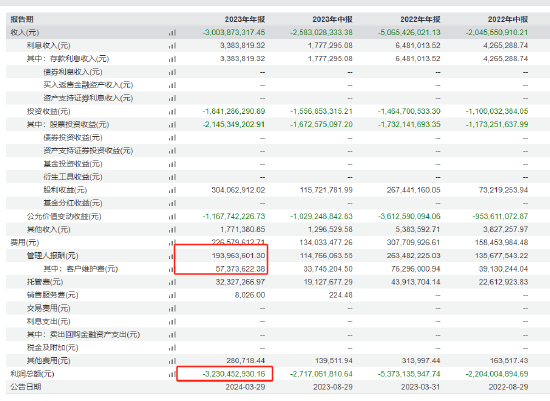550x401 pixels.
Task: Click chart icon for 交易费用(元)
Action: pos(172,308)
